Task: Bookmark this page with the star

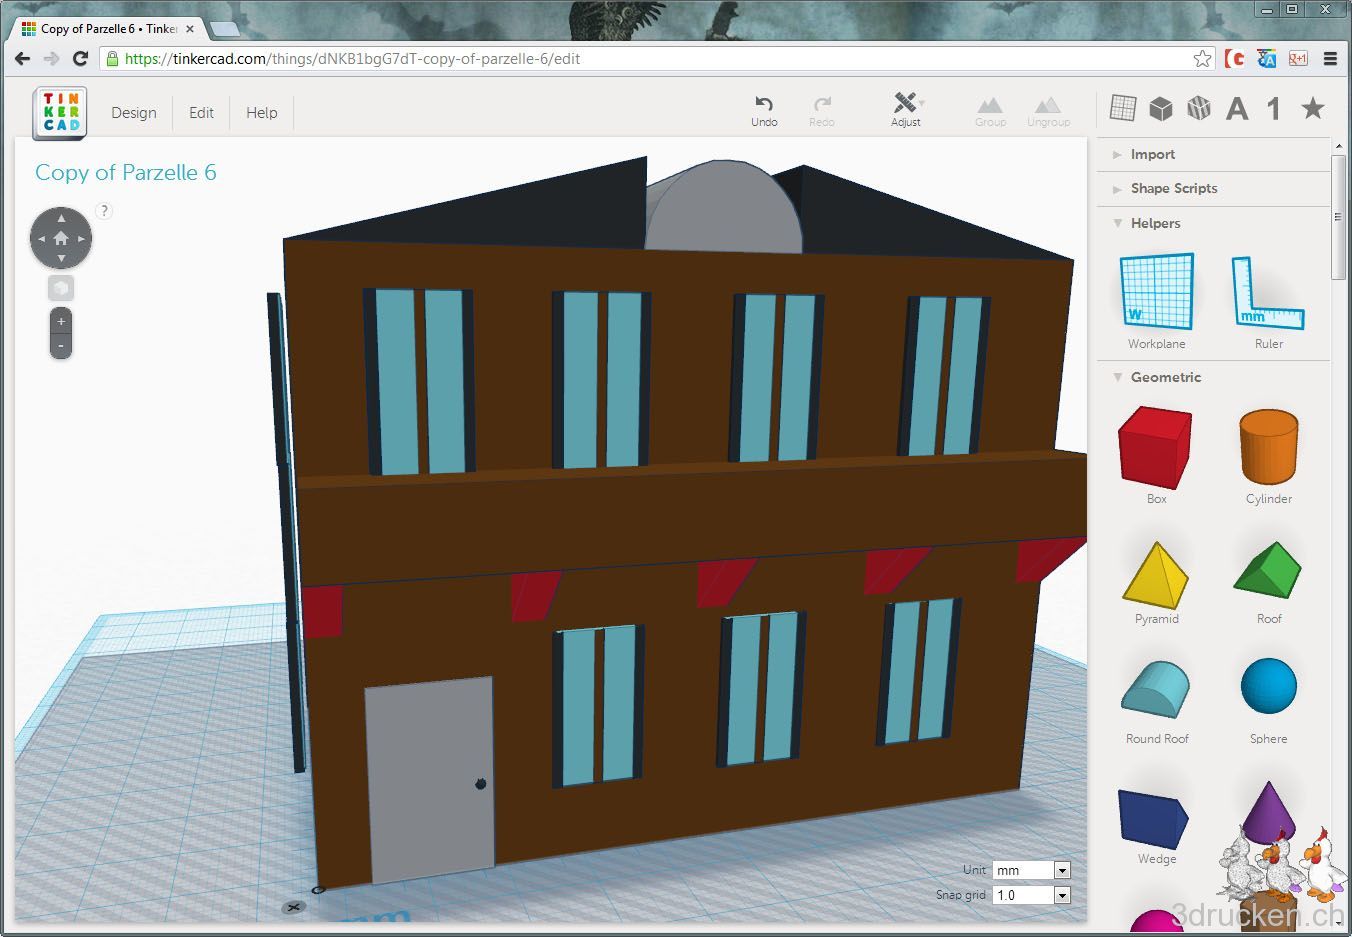Action: (1202, 59)
